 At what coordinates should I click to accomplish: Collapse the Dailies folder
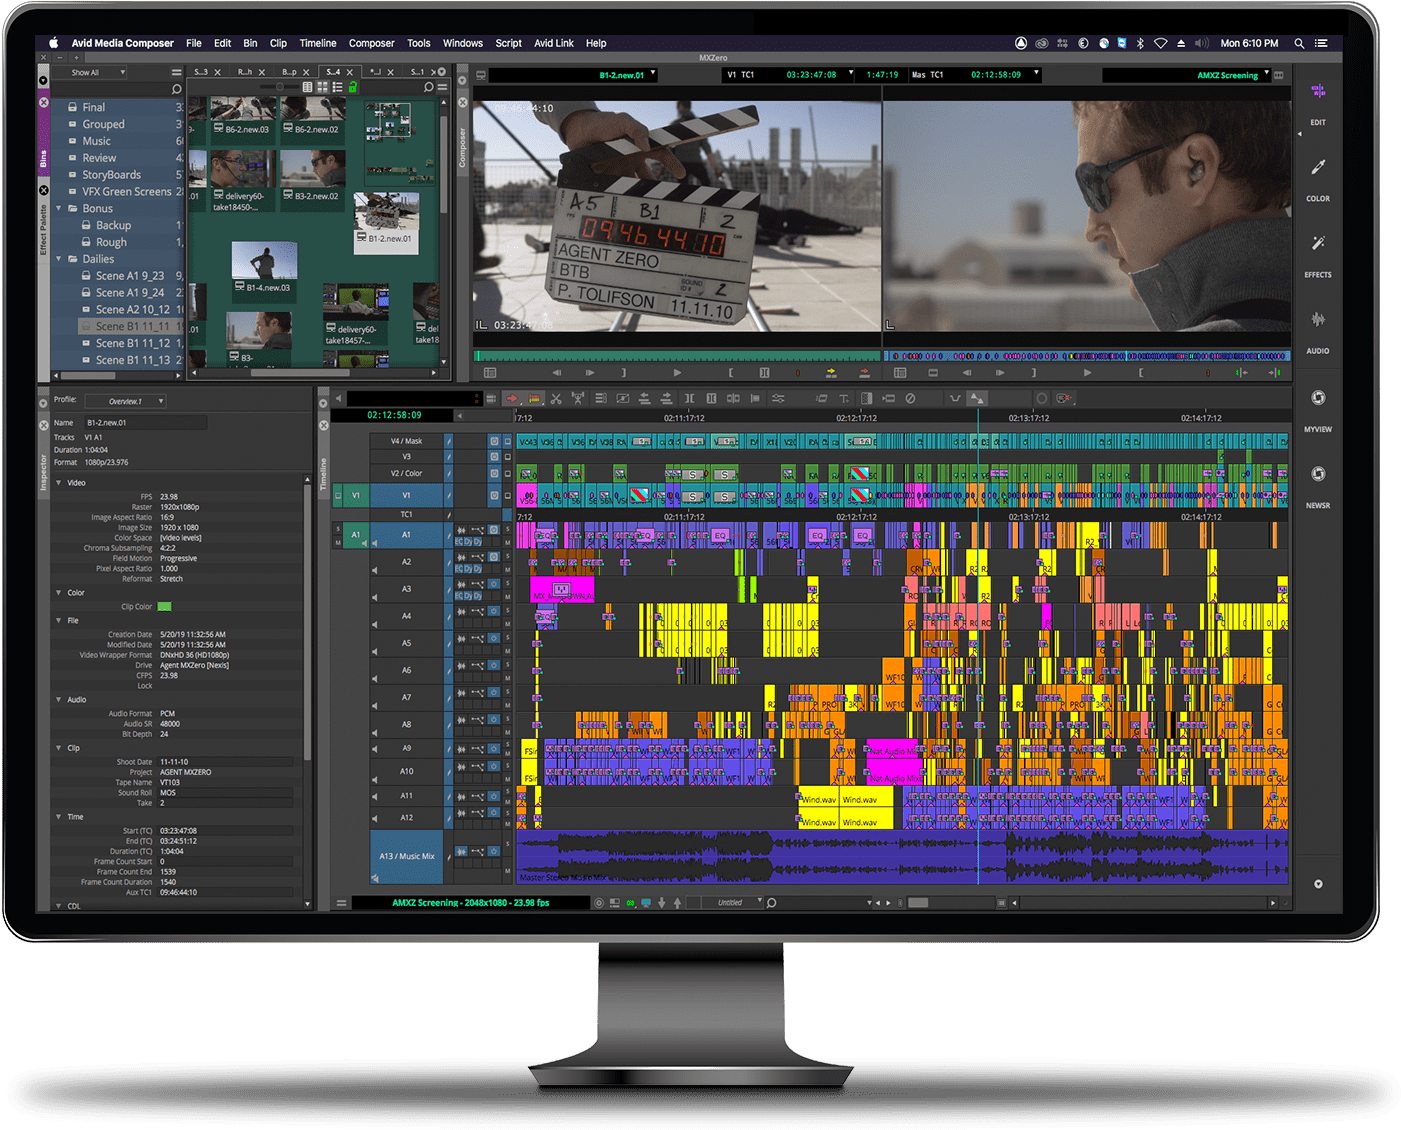(x=59, y=259)
